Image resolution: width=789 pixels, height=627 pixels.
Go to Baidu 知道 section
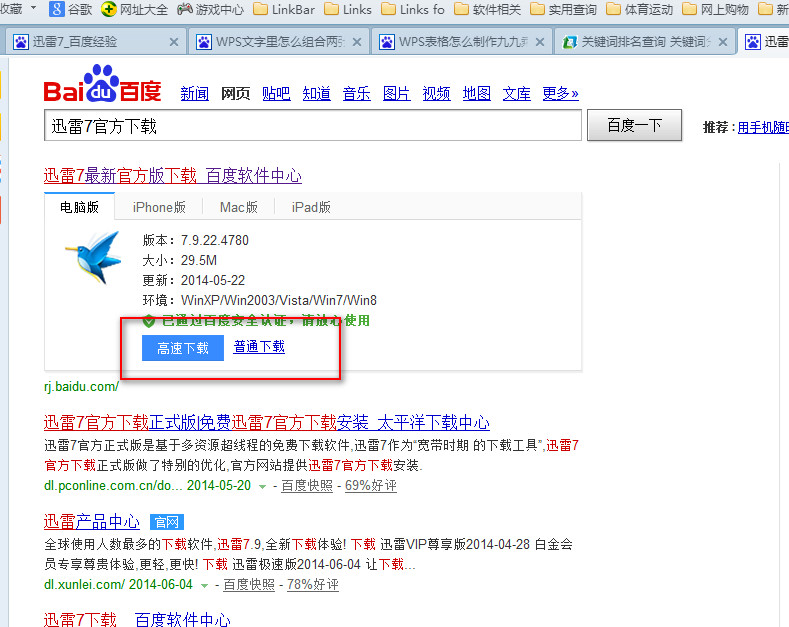pos(317,93)
